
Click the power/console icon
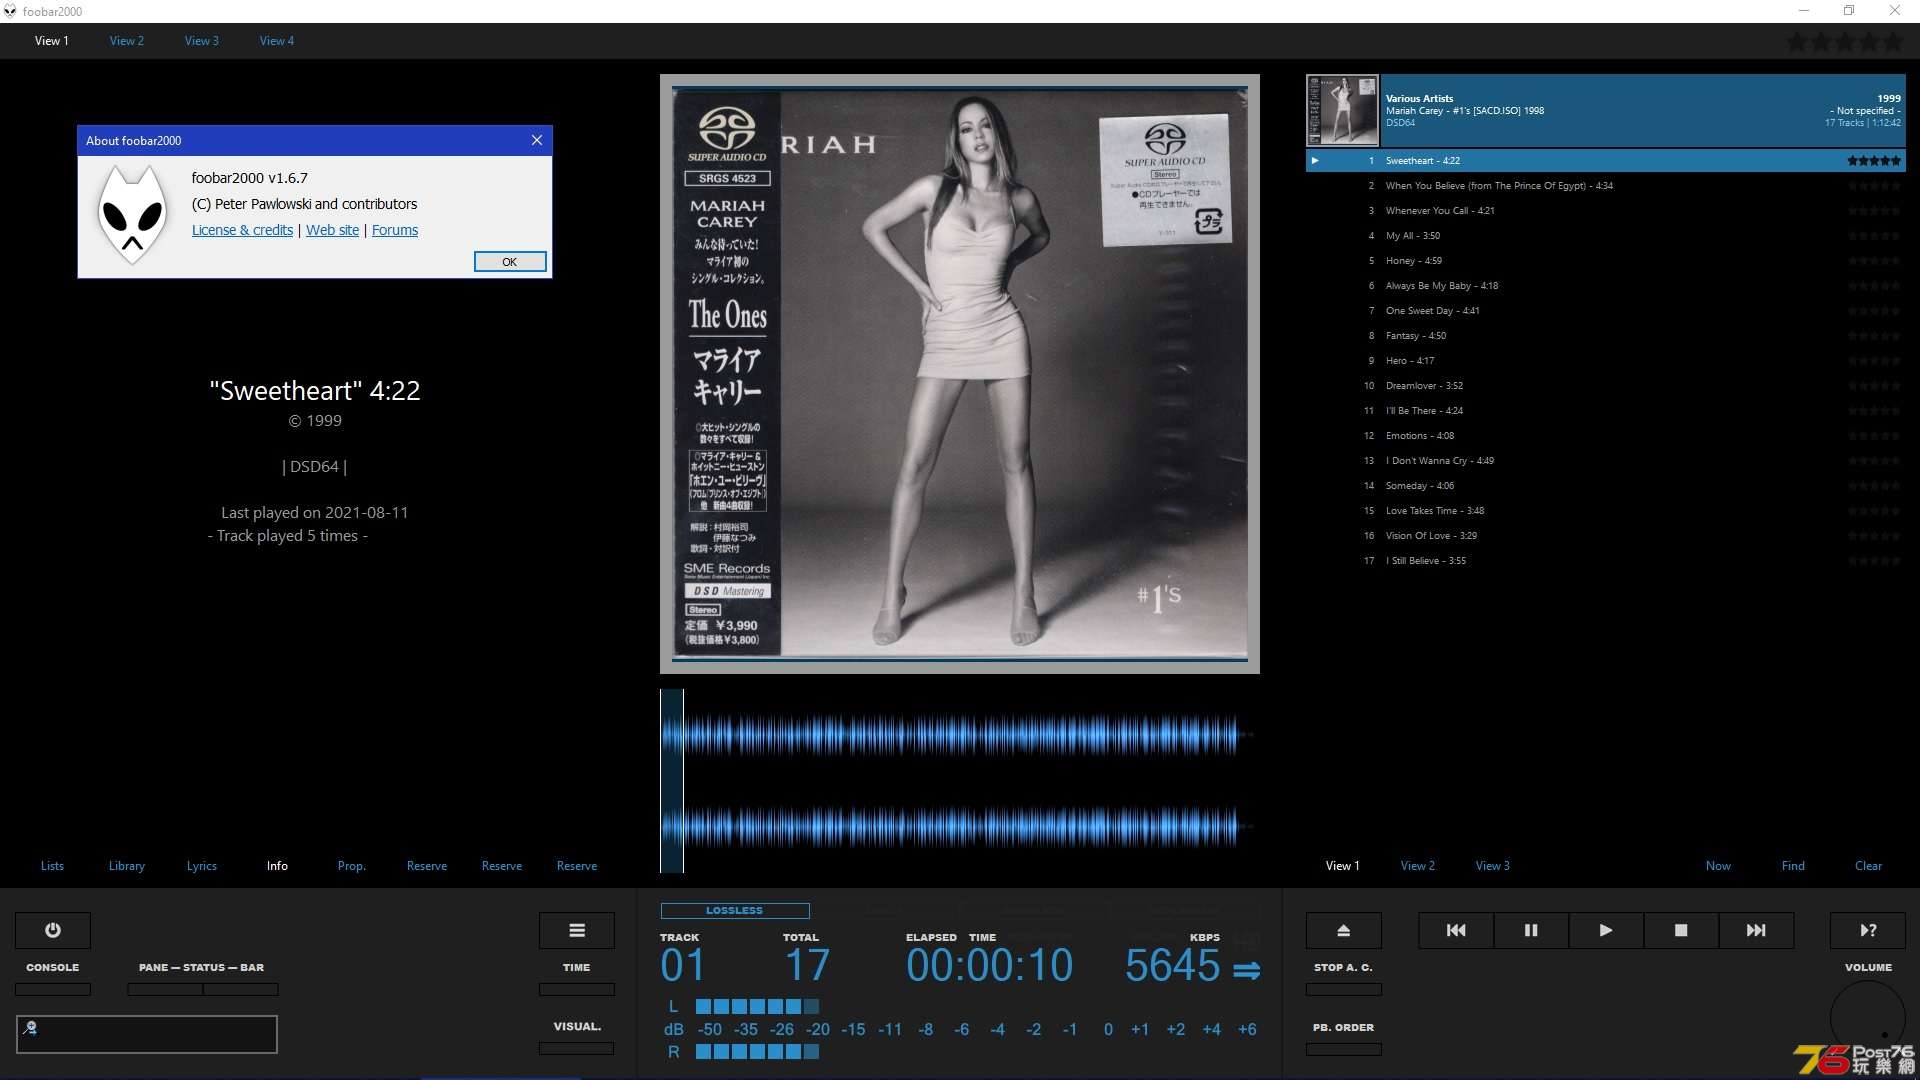[x=53, y=930]
